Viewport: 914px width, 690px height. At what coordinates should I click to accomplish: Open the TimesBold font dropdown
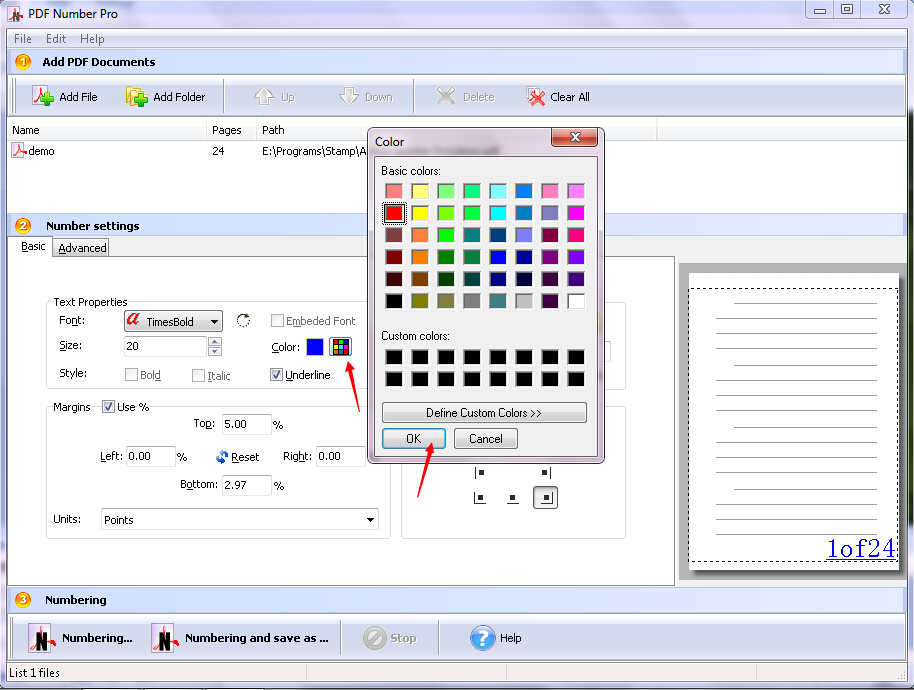tap(173, 321)
